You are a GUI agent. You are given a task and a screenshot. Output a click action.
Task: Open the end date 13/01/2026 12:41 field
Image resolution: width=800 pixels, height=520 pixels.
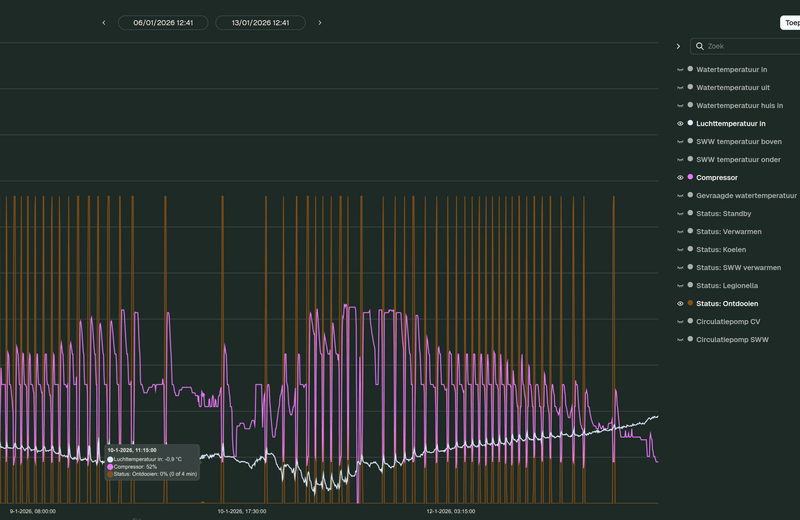(261, 22)
